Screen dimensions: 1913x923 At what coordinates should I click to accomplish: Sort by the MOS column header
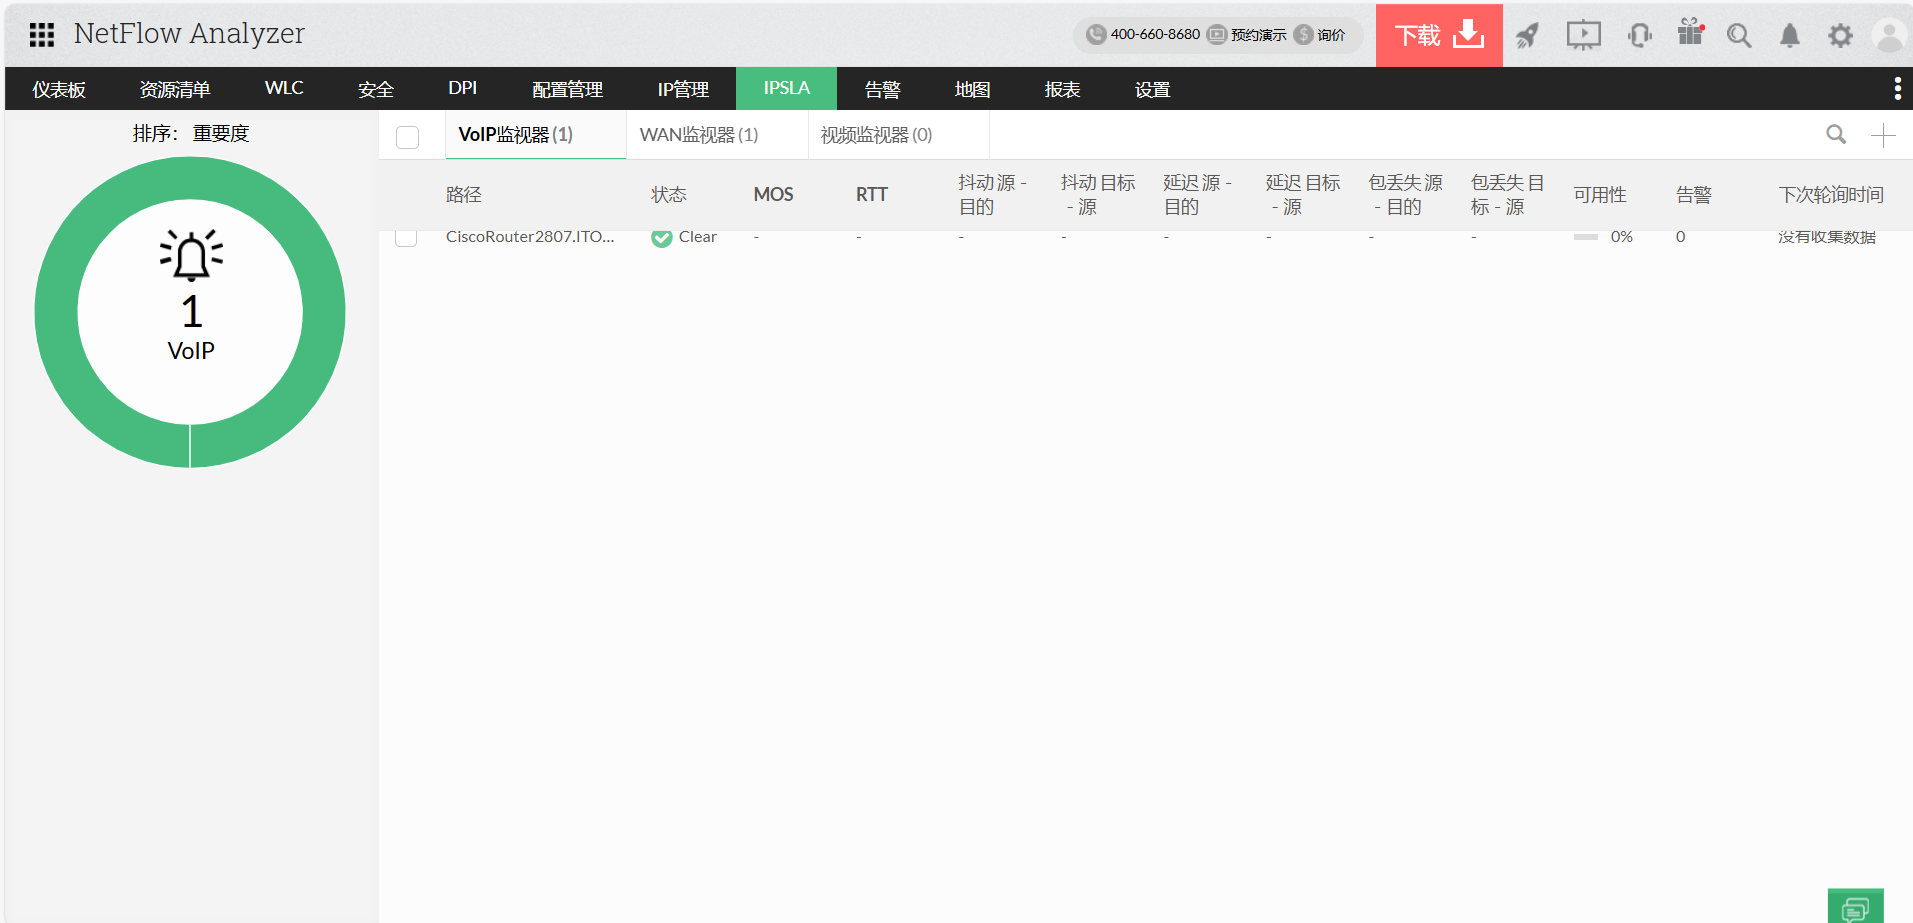[774, 195]
